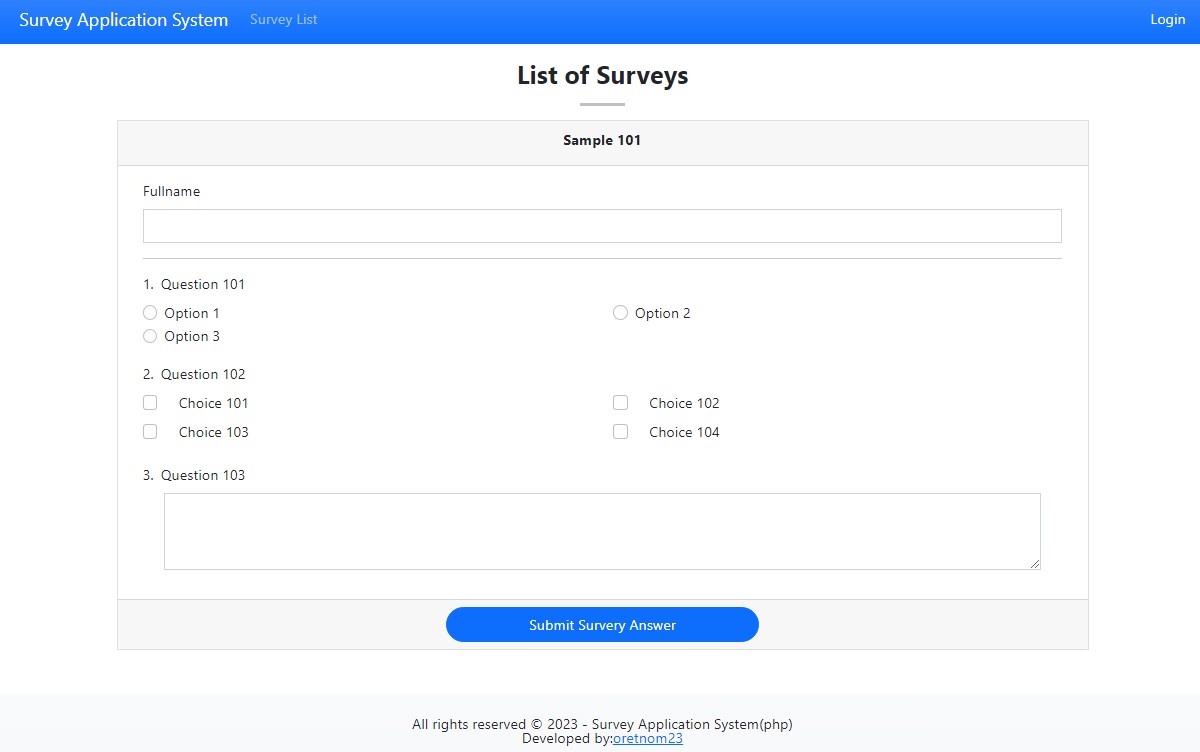
Task: Tick the Choice 102 checkbox
Action: tap(620, 403)
